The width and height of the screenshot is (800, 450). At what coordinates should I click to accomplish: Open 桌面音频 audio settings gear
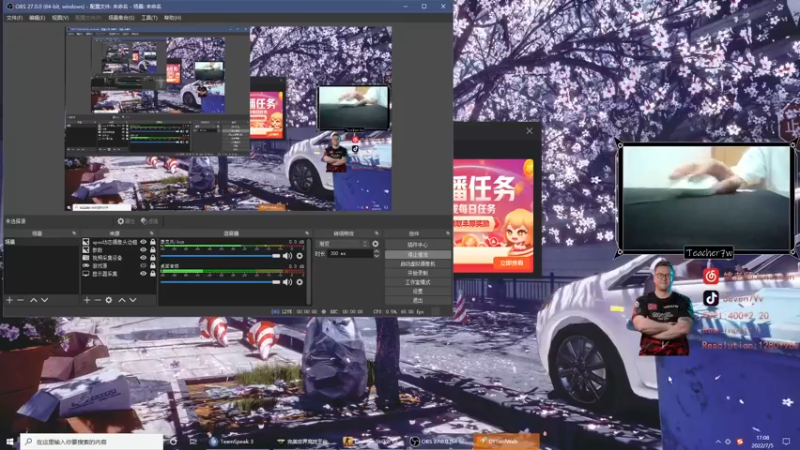tap(299, 282)
